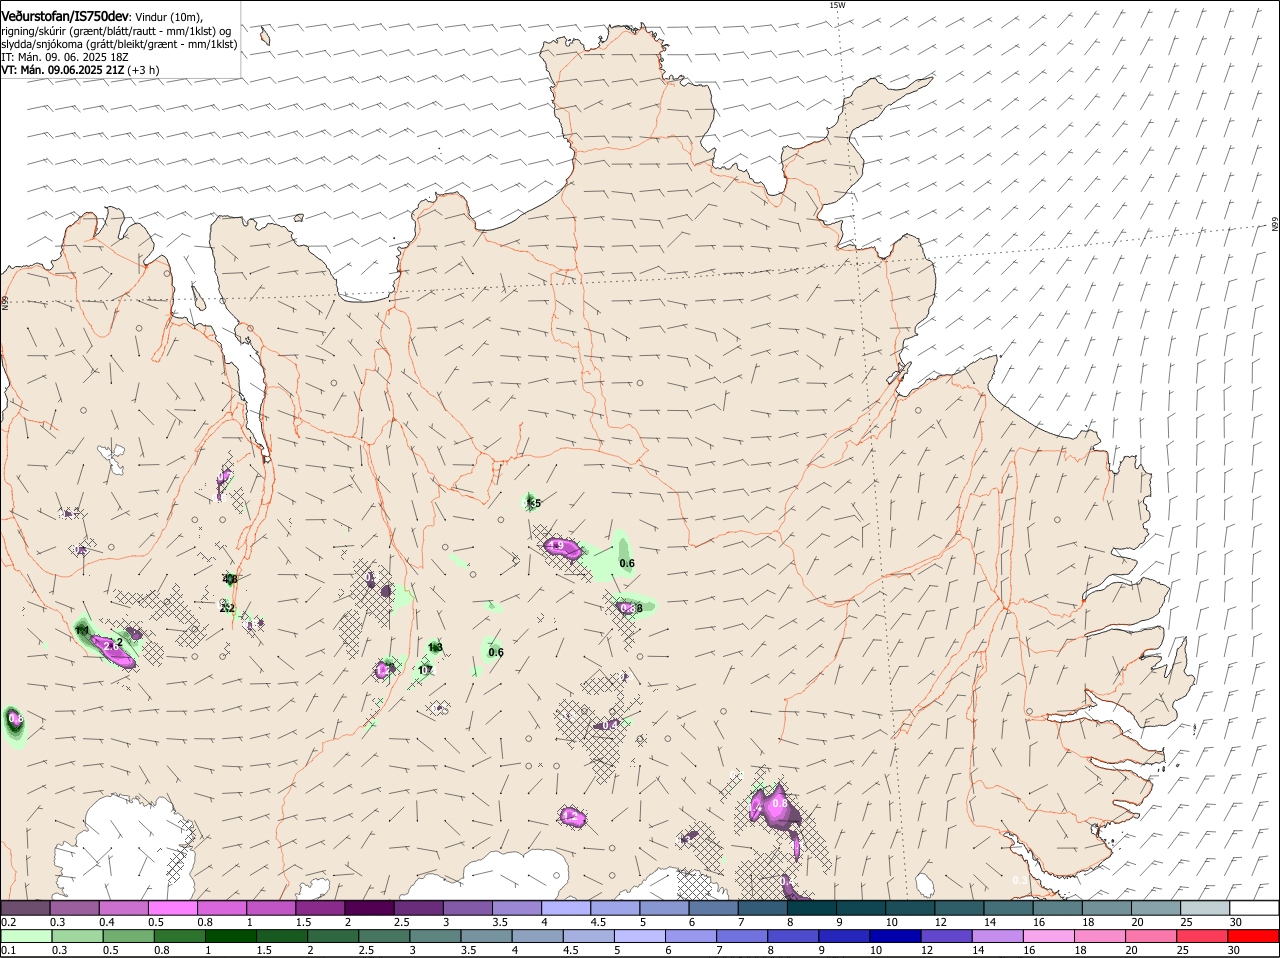Screen dimensions: 1280x958
Task: Click the Veðurstofan/IS750dev title text
Action: click(65, 17)
